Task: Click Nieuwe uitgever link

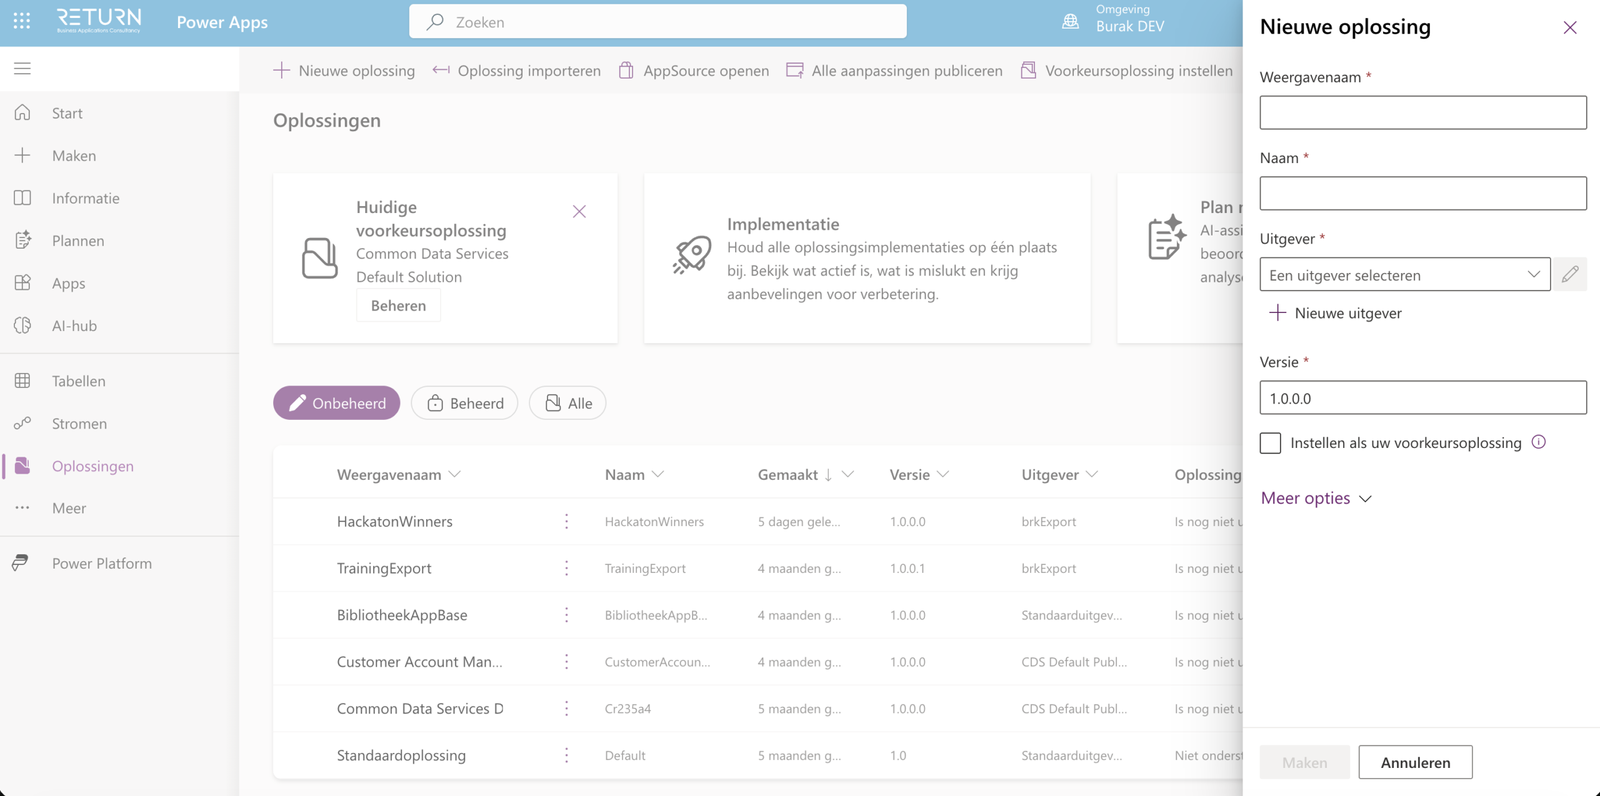Action: point(1335,313)
